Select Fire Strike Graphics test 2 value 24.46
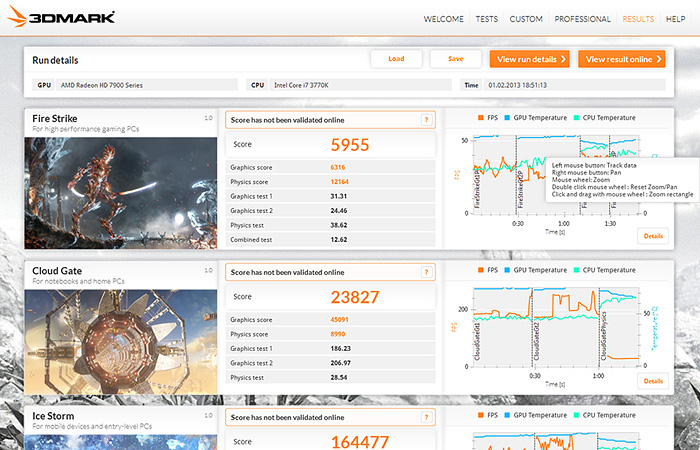This screenshot has height=450, width=700. 338,211
